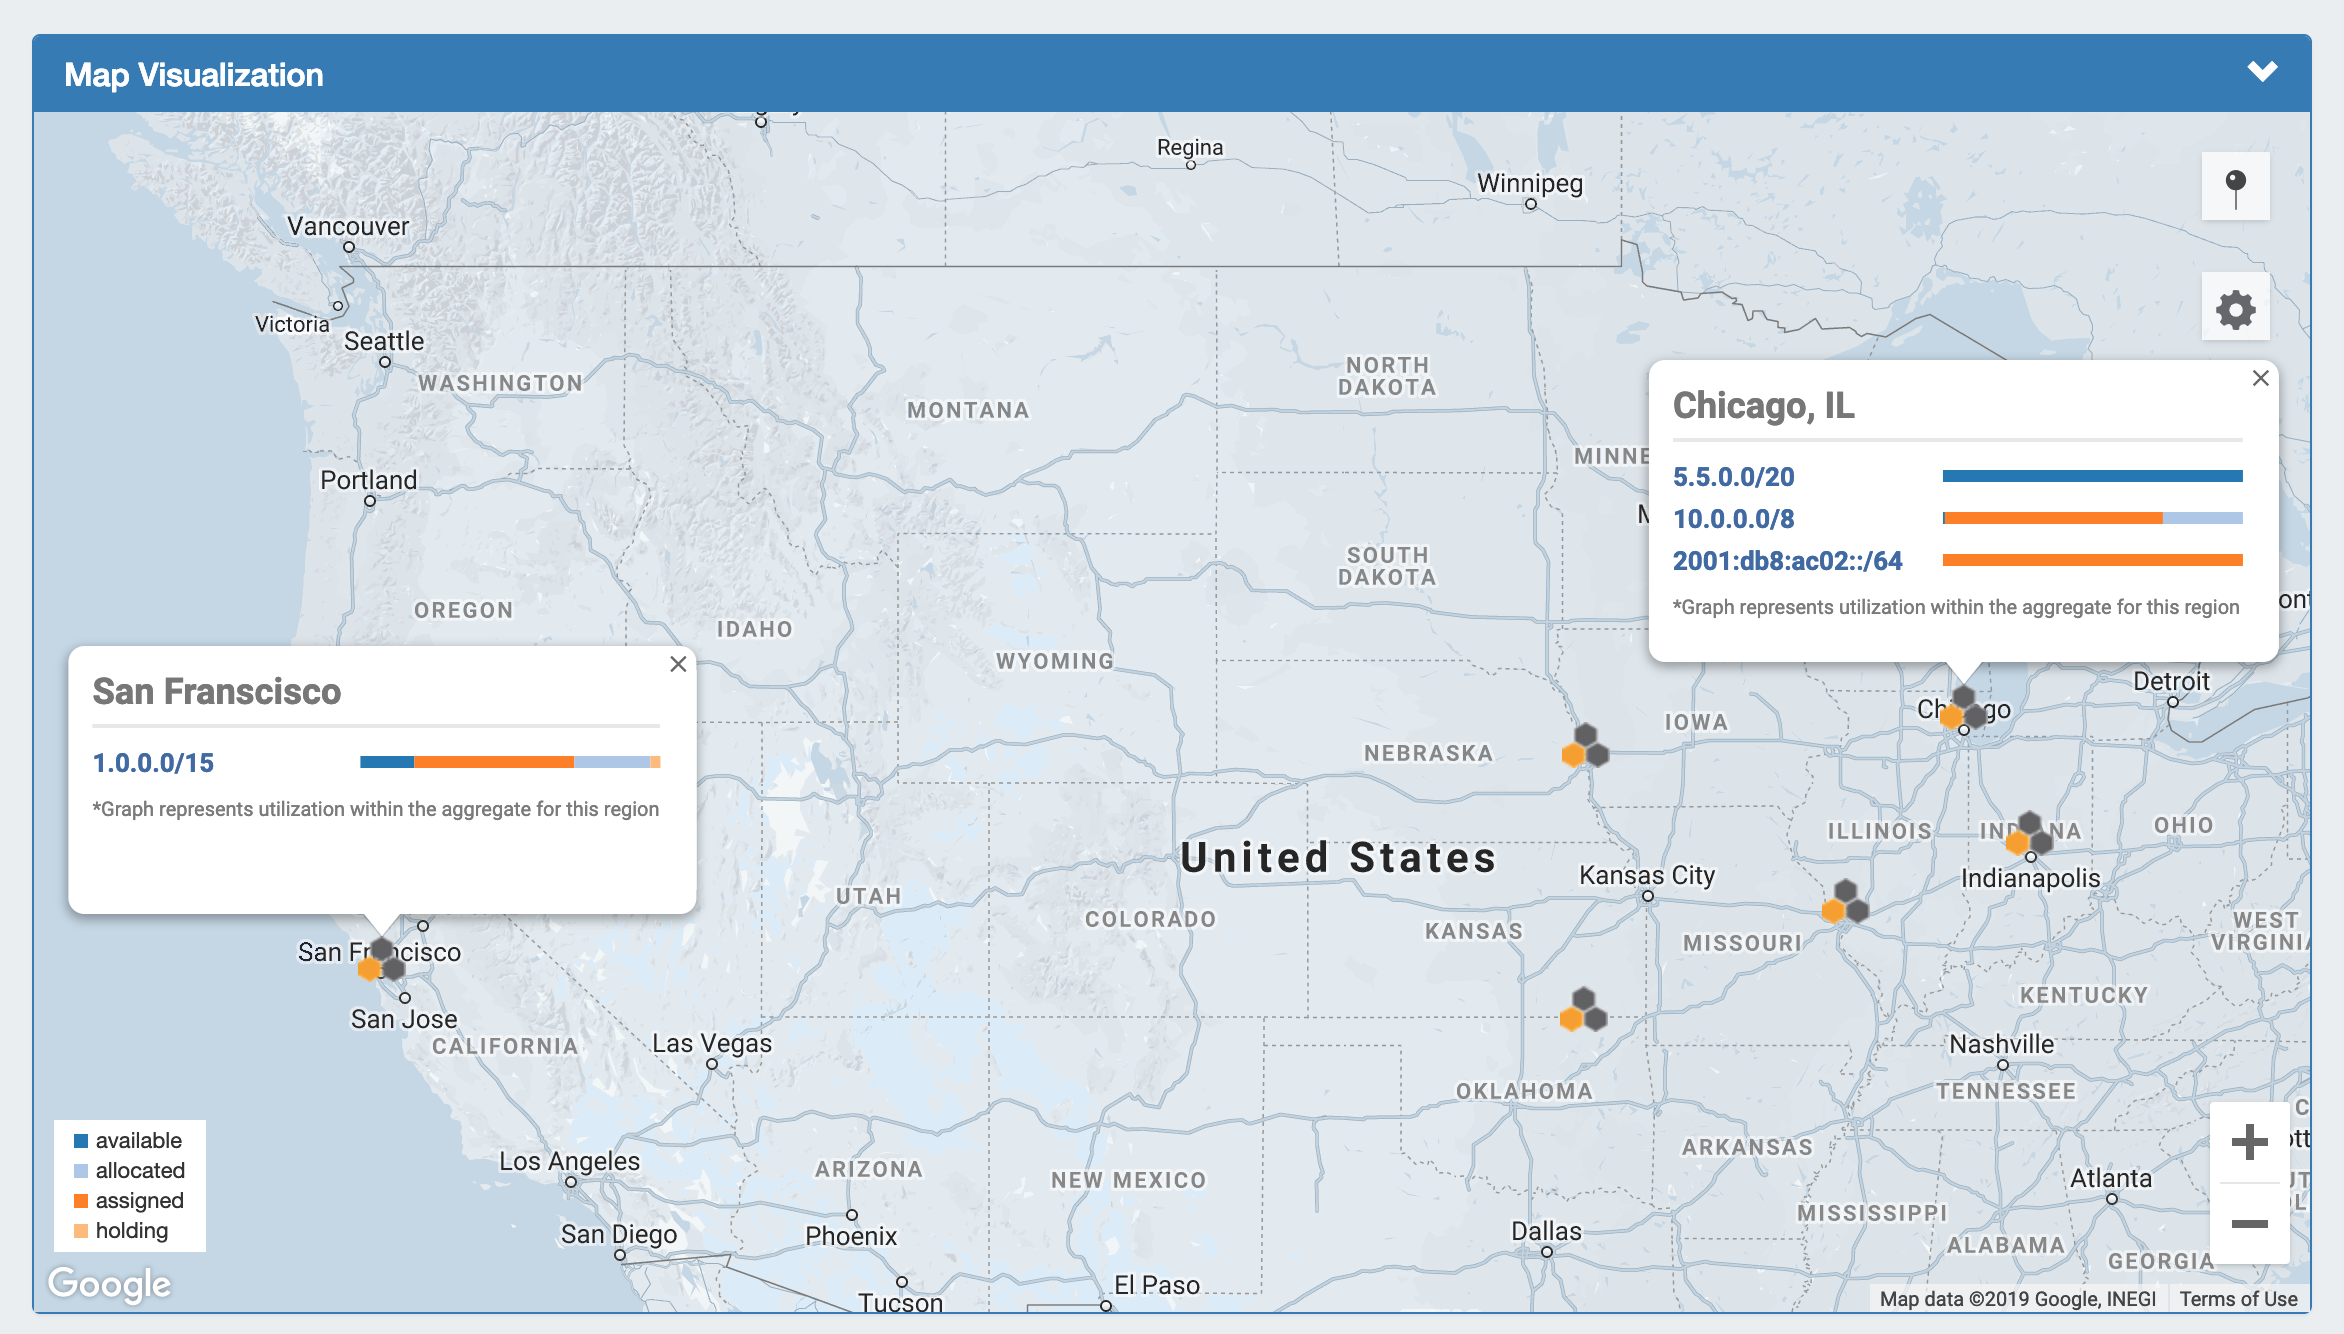Close the Chicago, IL popup

point(2260,378)
